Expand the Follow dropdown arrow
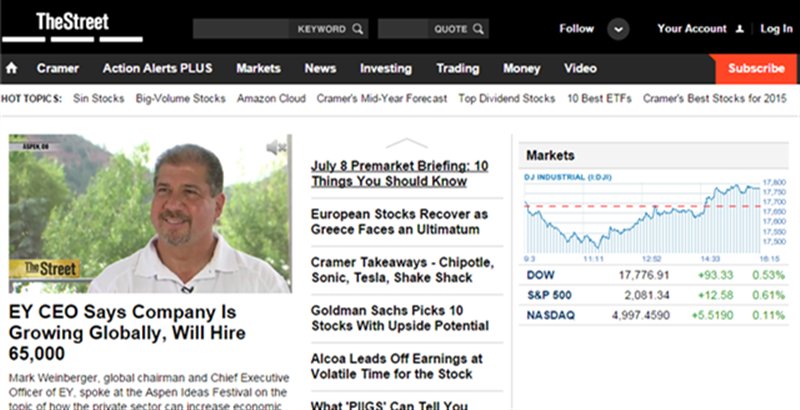Image resolution: width=800 pixels, height=410 pixels. tap(618, 29)
